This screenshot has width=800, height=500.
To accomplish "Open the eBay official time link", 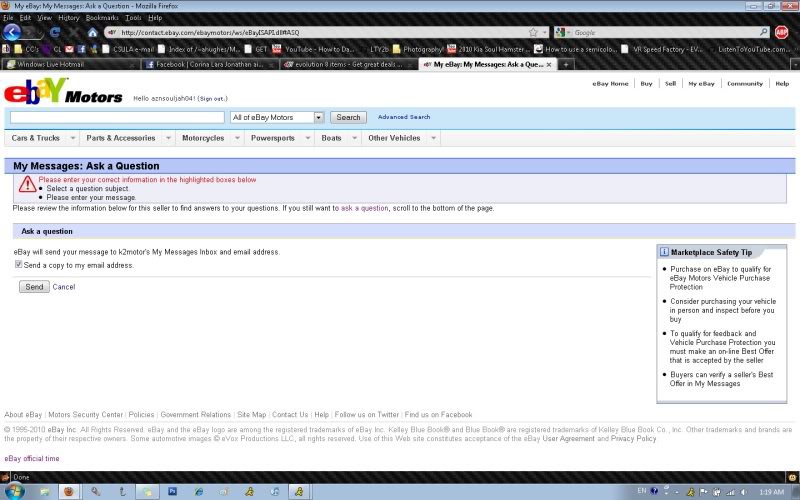I will (x=32, y=458).
